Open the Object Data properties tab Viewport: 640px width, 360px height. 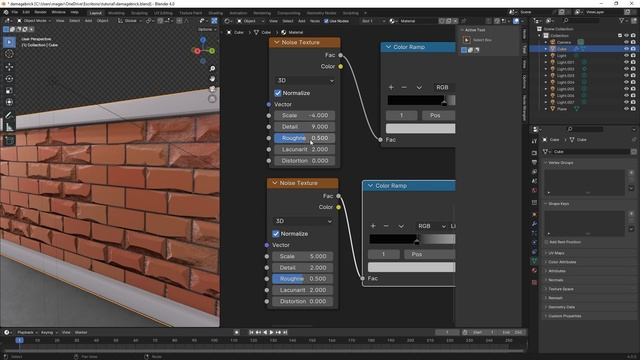point(534,261)
